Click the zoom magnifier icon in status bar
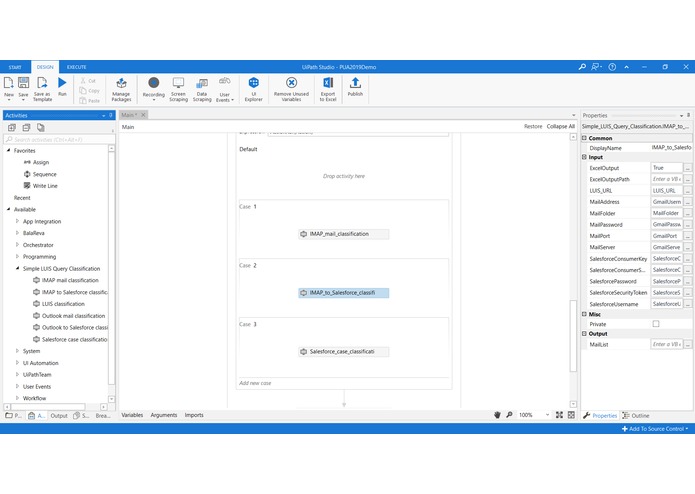The width and height of the screenshot is (695, 494). 509,415
